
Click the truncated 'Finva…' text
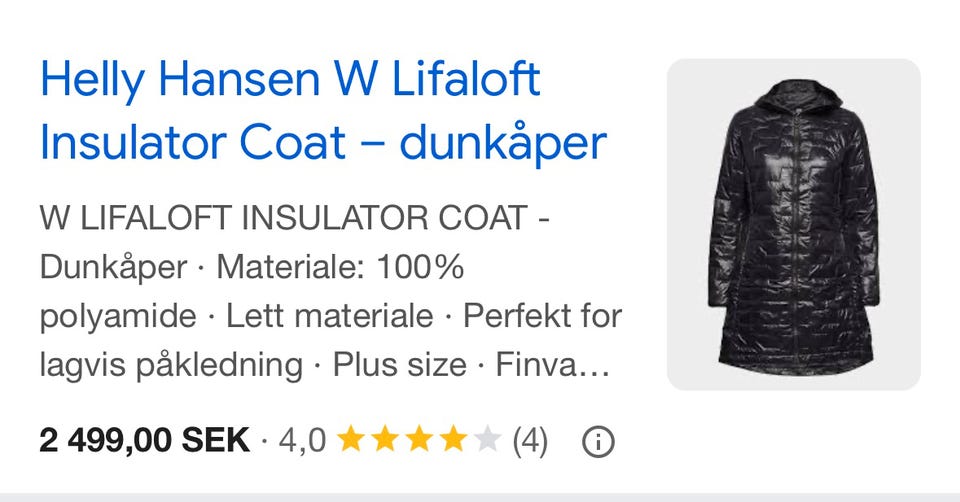tap(553, 365)
